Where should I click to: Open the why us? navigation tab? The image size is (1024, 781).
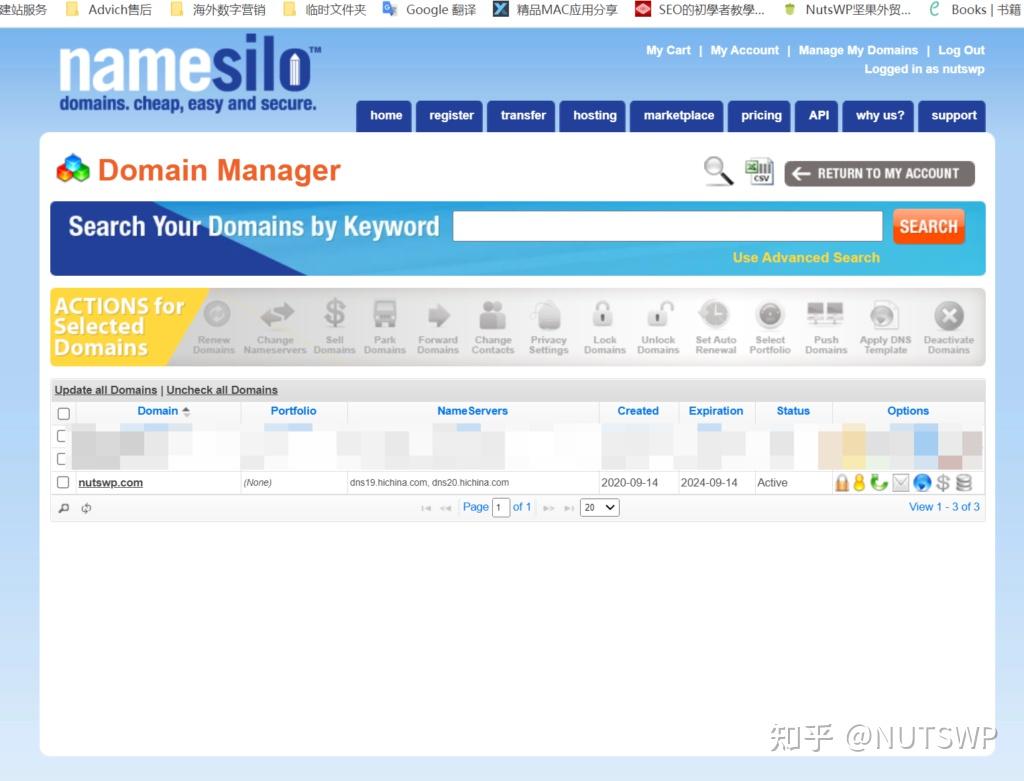coord(879,116)
